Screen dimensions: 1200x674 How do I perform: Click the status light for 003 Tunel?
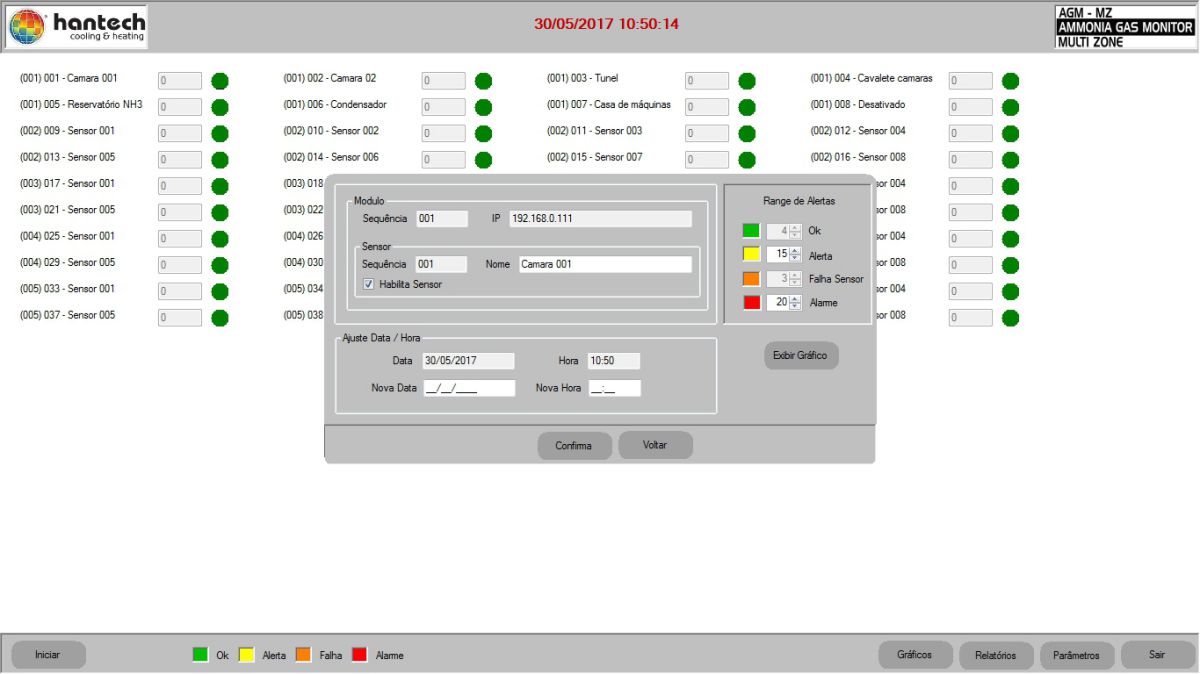747,81
